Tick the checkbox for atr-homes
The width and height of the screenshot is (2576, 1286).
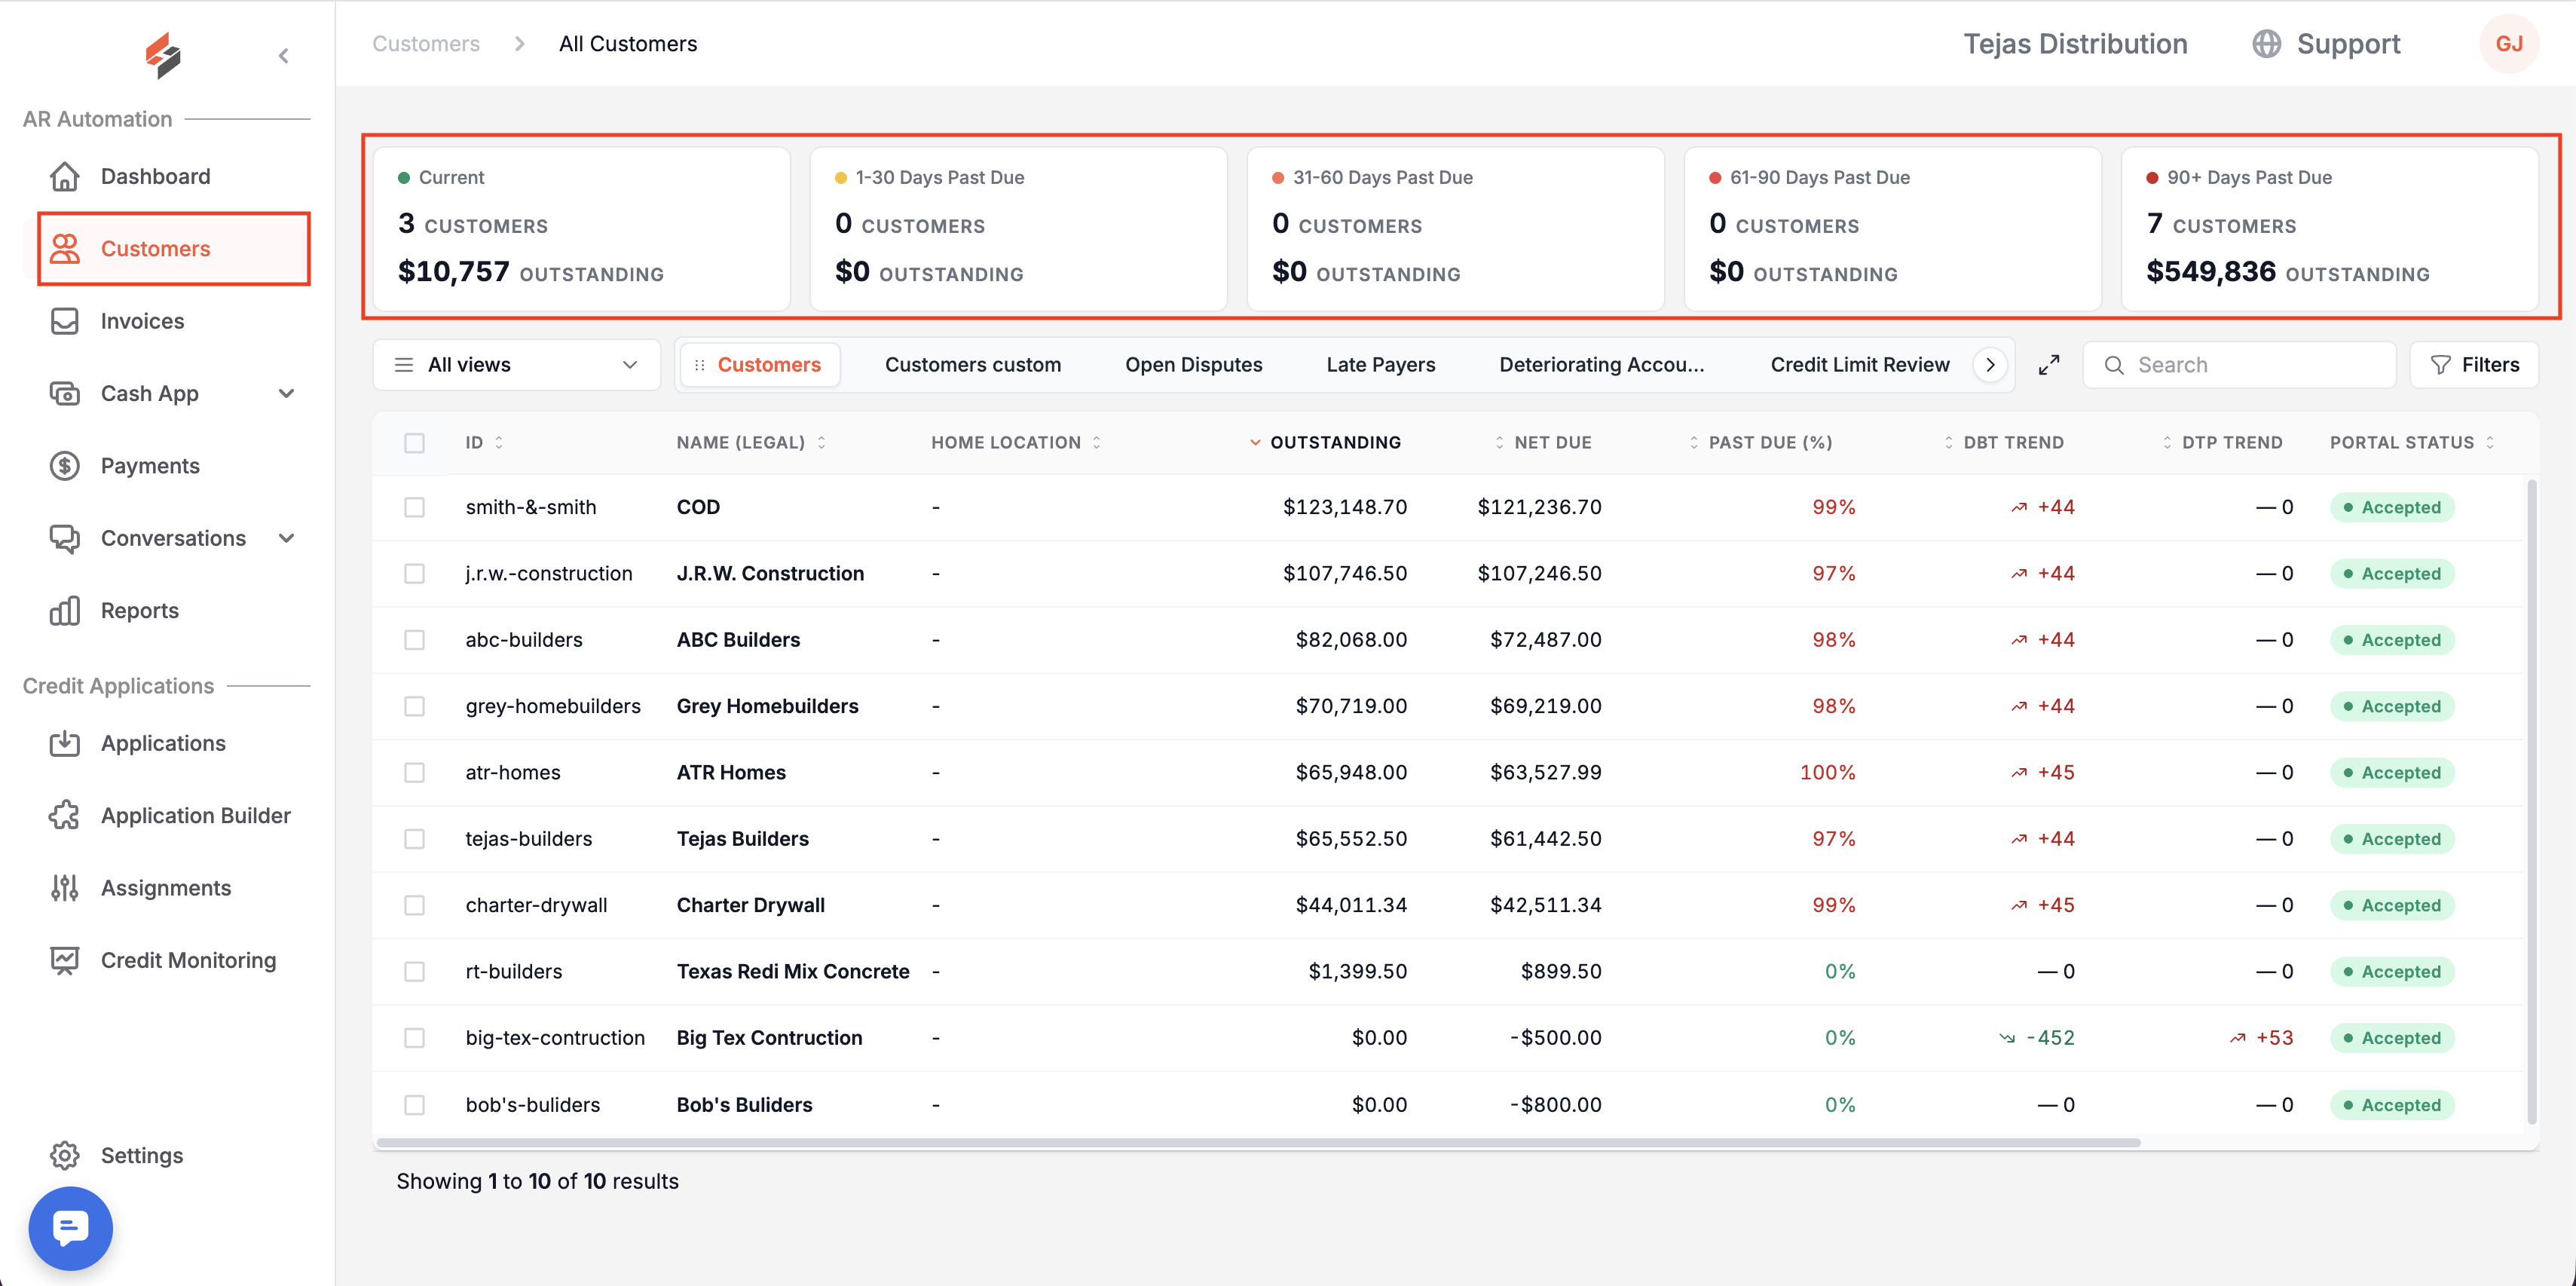[x=414, y=772]
